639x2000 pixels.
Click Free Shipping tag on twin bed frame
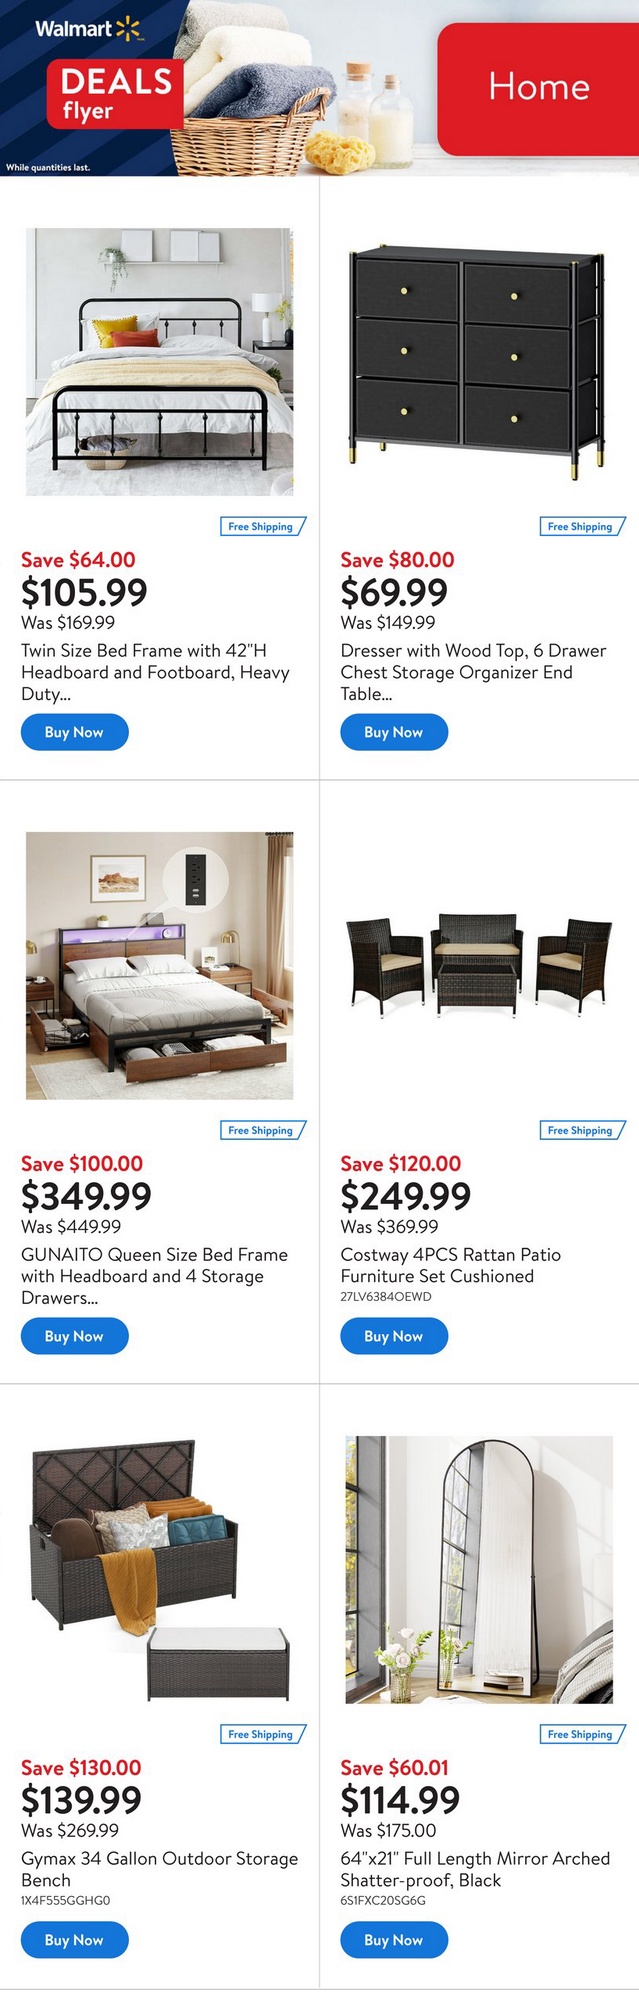tap(261, 526)
